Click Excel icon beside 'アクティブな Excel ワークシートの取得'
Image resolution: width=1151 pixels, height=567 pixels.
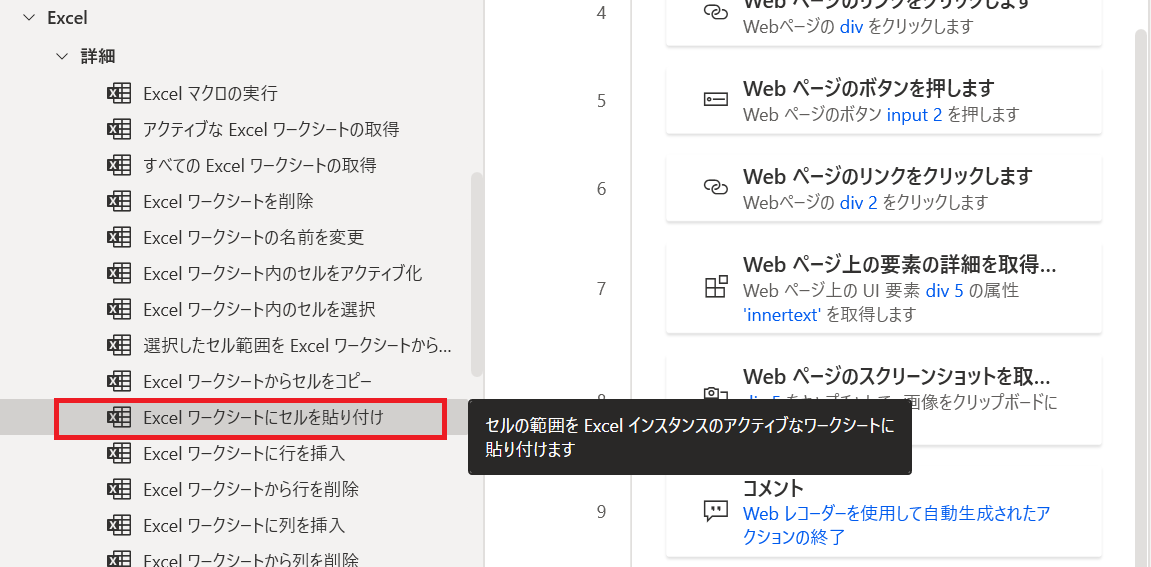[x=119, y=129]
